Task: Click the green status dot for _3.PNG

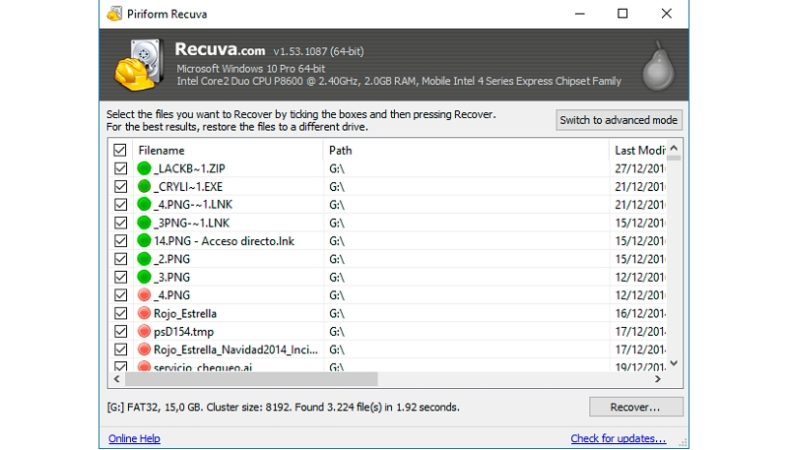Action: point(144,277)
